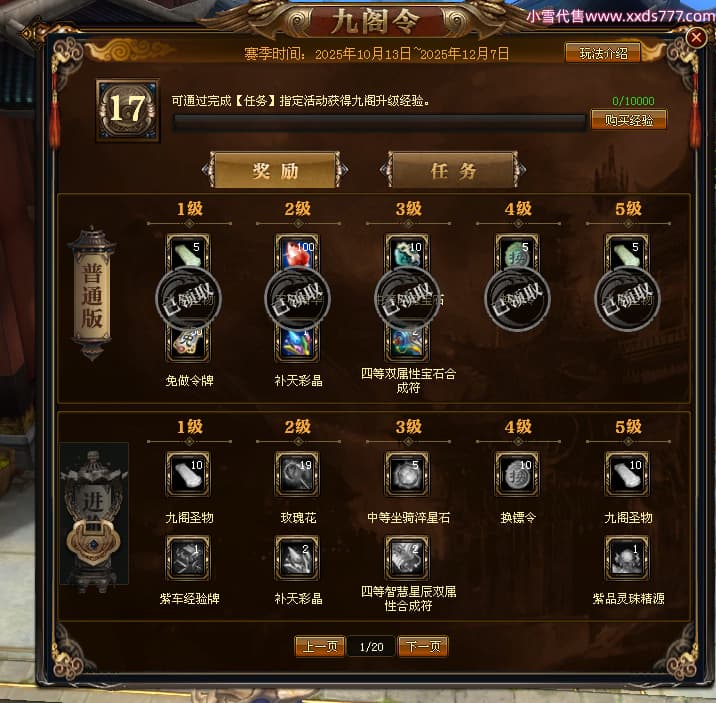The height and width of the screenshot is (703, 716).
Task: Click the 普通版 lantern label
Action: pyautogui.click(x=92, y=294)
